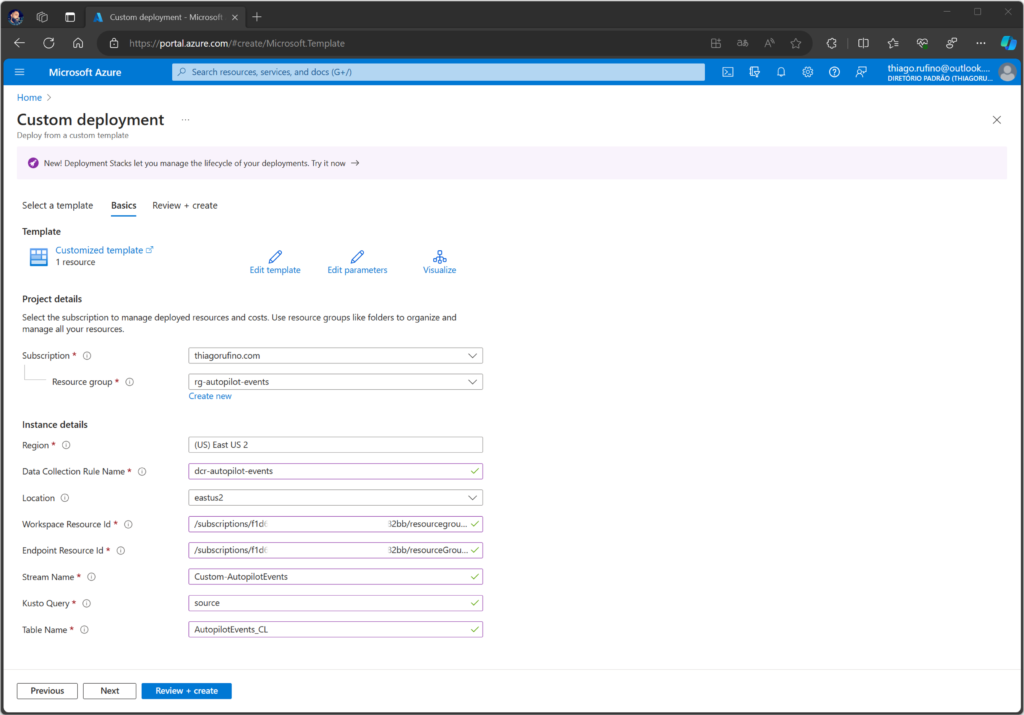Click the Create new resource group link

pos(210,396)
